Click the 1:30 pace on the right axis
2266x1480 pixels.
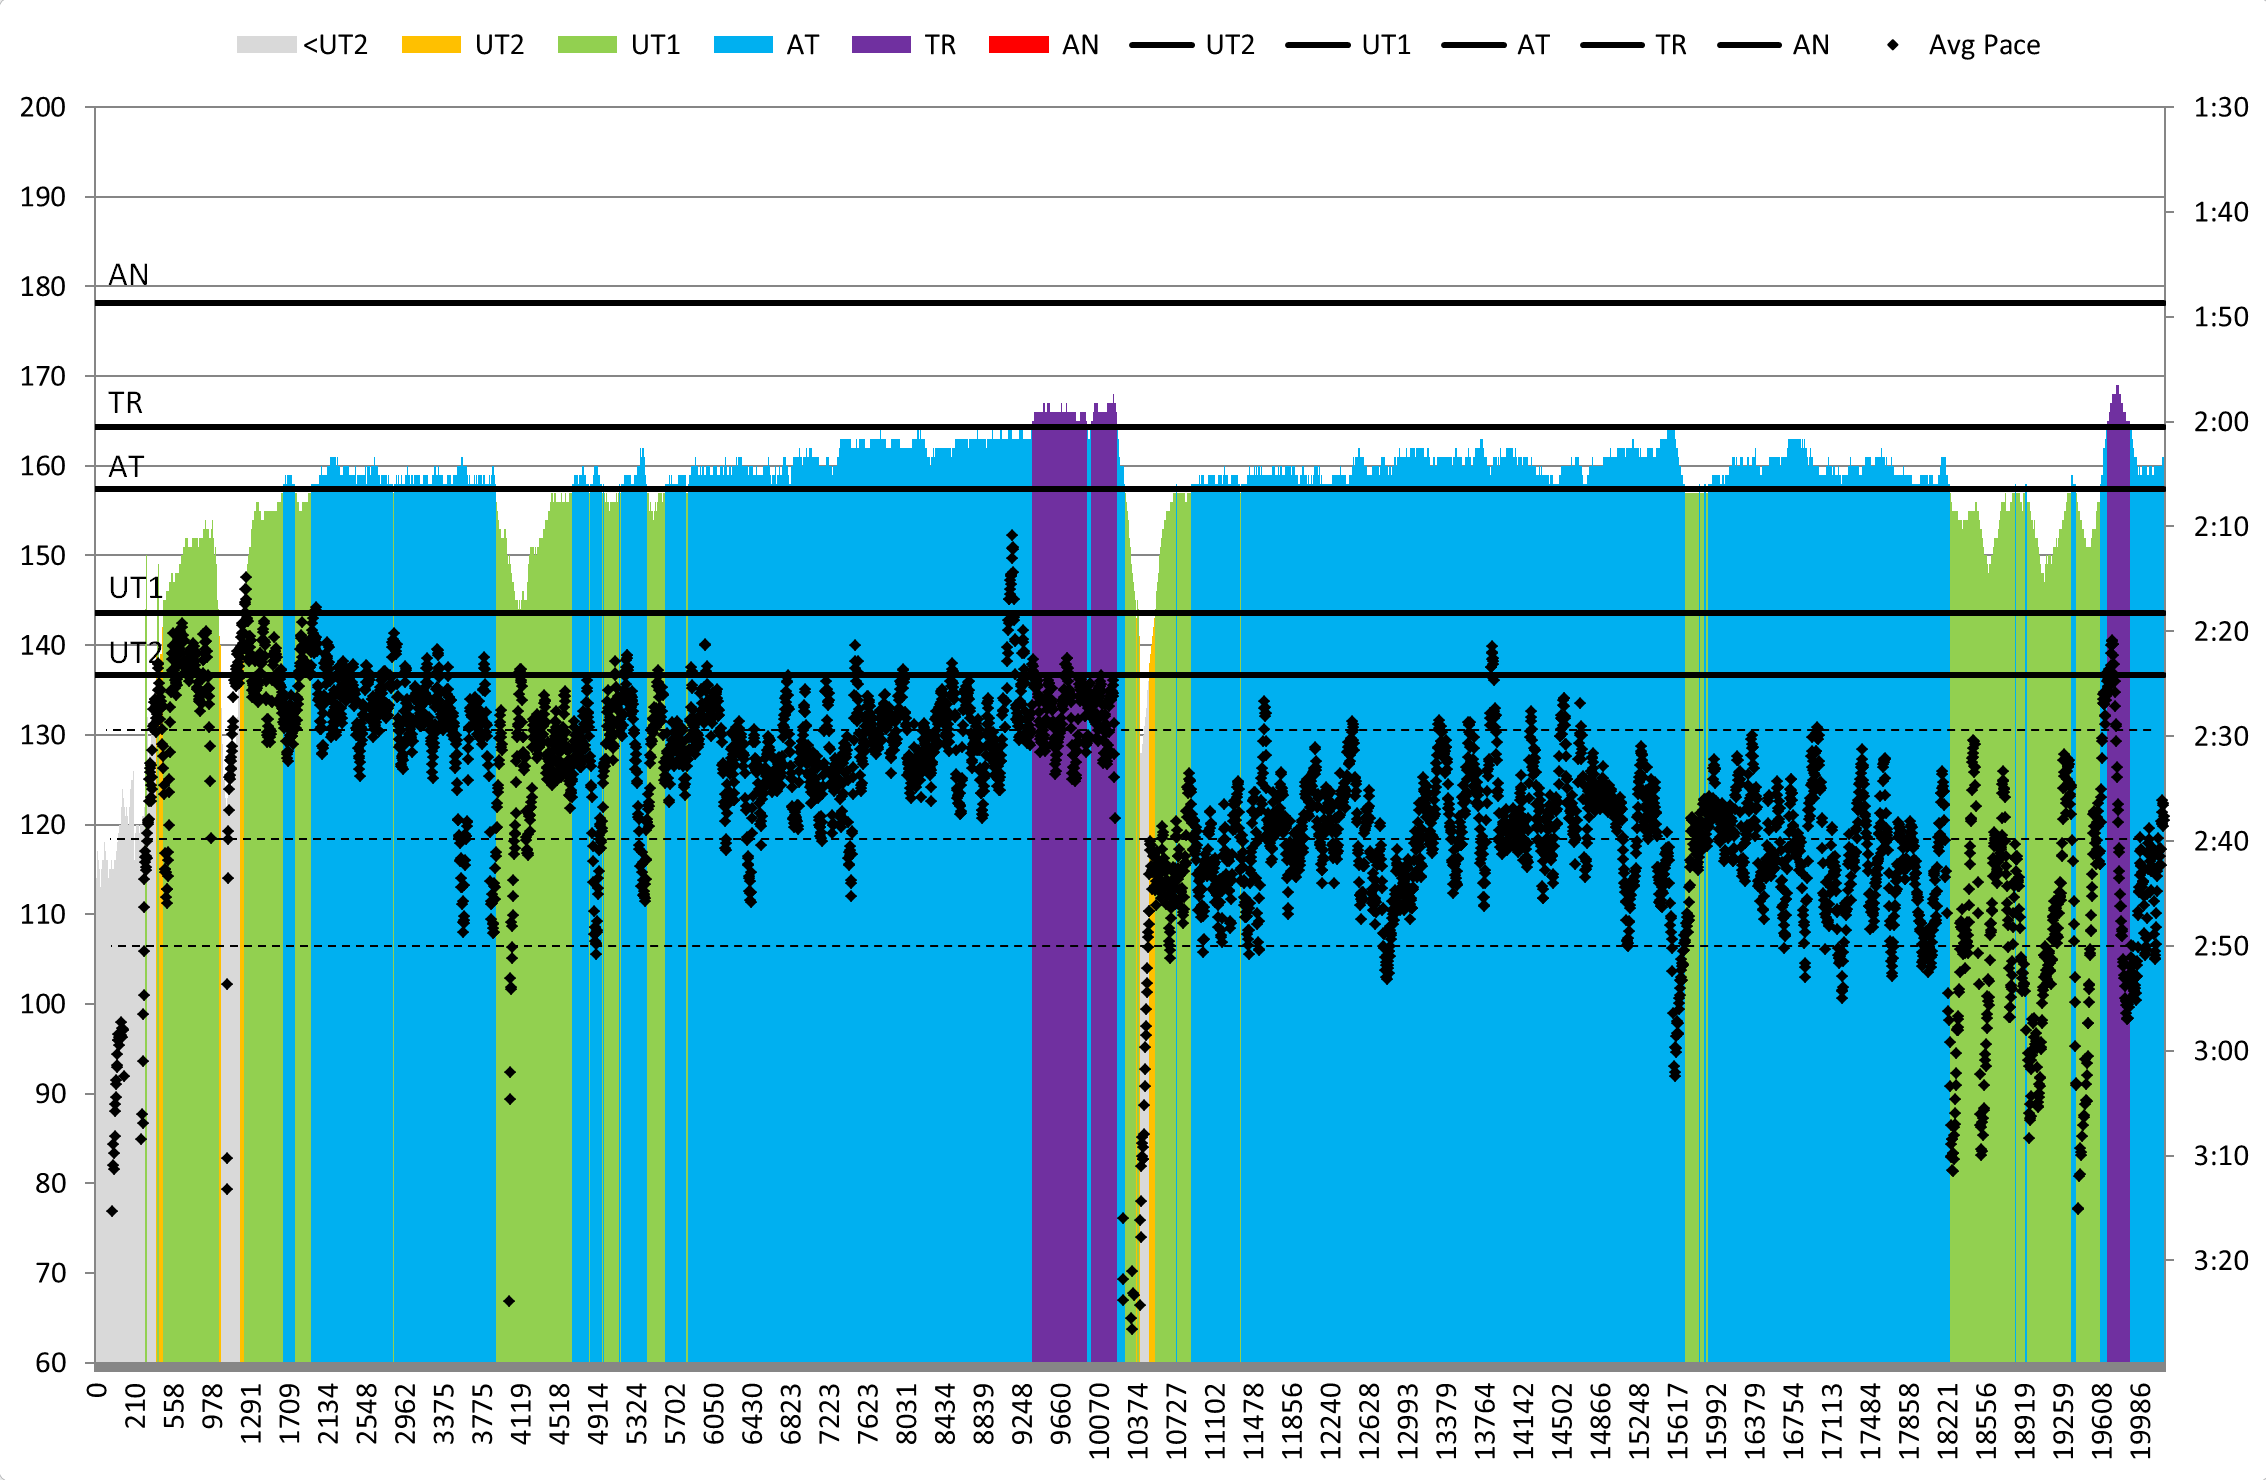(2220, 107)
